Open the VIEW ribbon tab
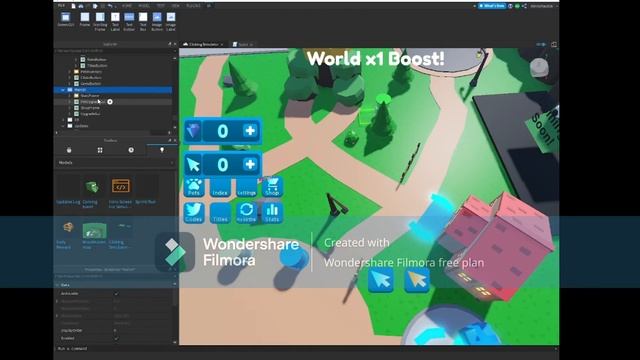Viewport: 640px width, 360px height. (176, 6)
